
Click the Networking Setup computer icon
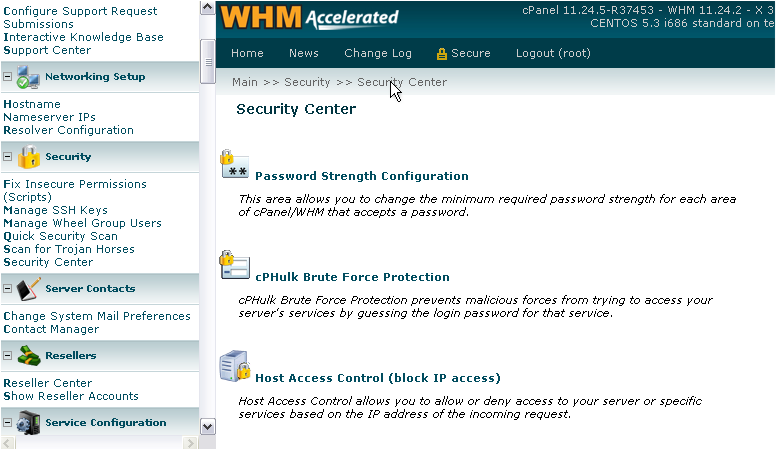[28, 77]
